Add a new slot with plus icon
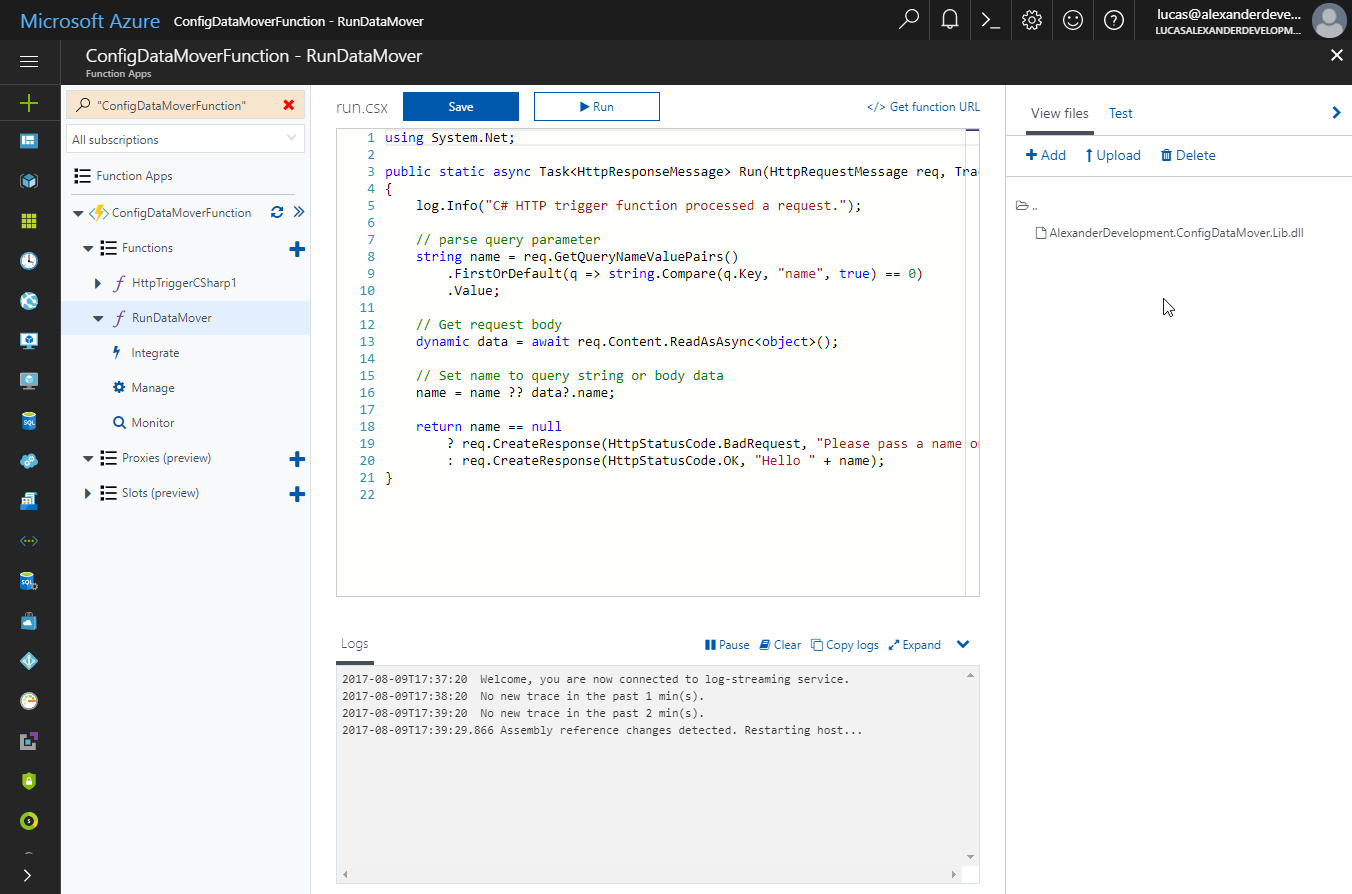This screenshot has height=894, width=1352. point(297,494)
